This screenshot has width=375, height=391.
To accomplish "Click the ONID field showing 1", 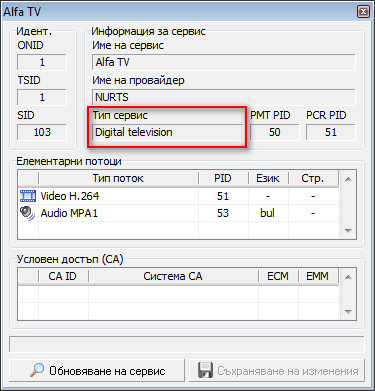I will click(42, 62).
